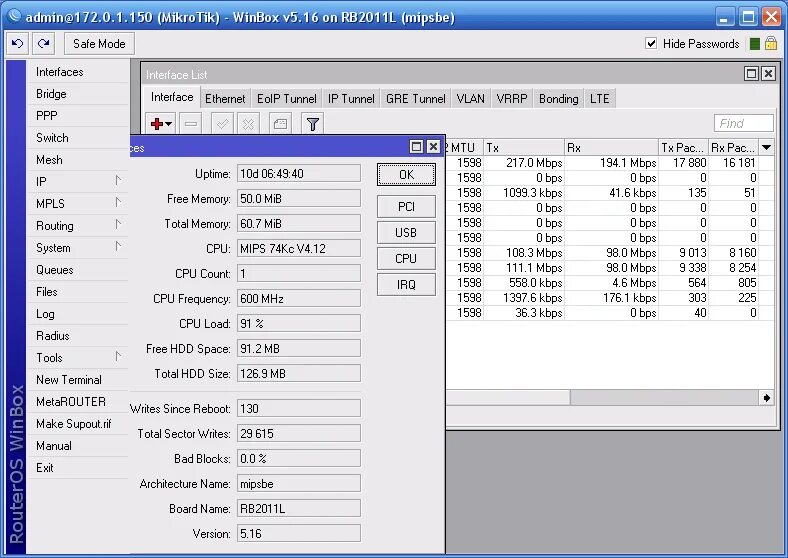The width and height of the screenshot is (788, 558).
Task: Toggle the Safe Mode button
Action: (x=99, y=44)
